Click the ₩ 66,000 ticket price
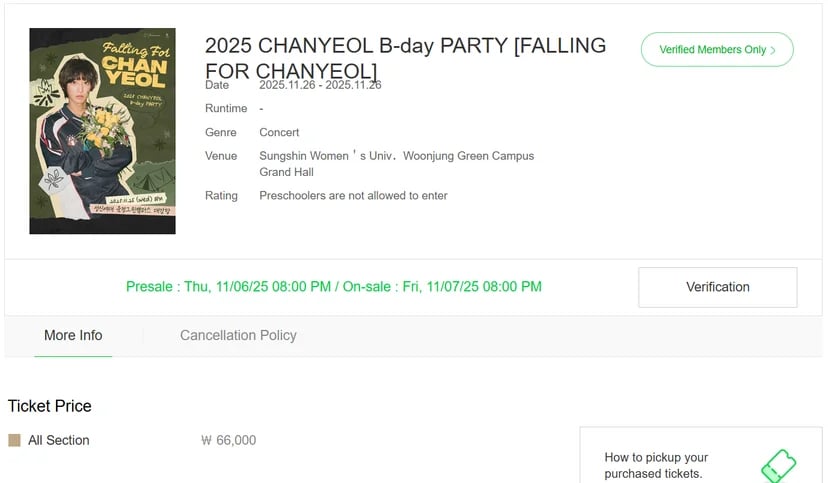 229,440
